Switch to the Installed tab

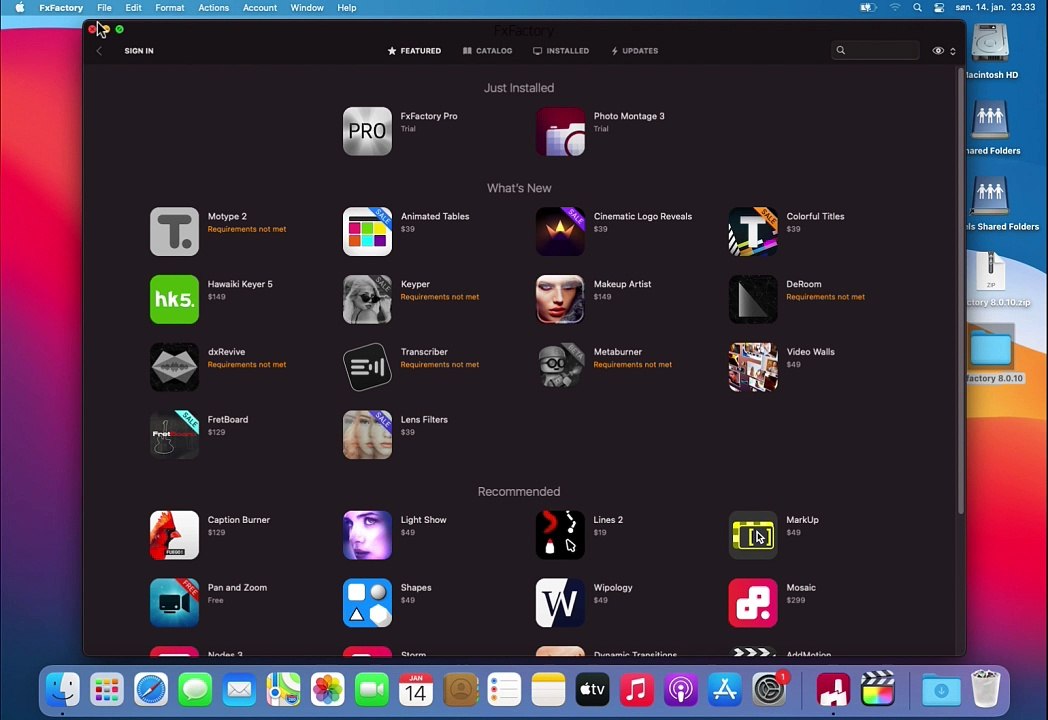561,51
